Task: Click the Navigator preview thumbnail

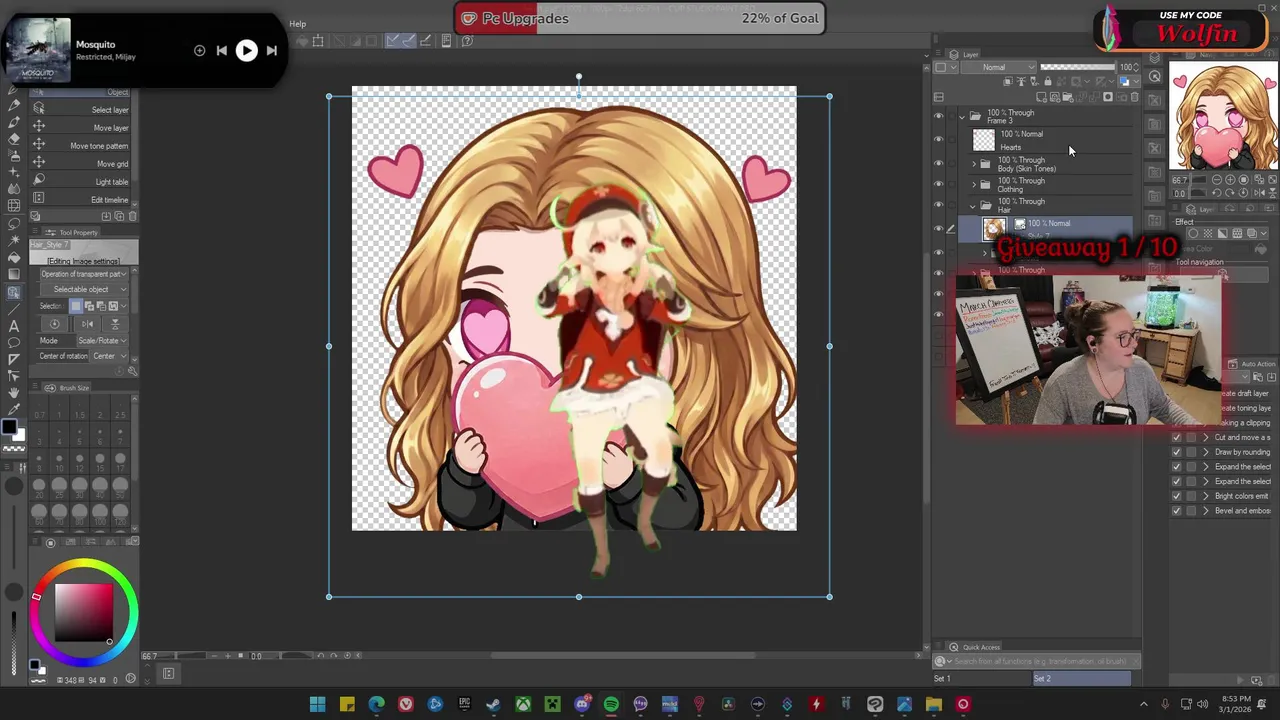Action: pos(1223,115)
